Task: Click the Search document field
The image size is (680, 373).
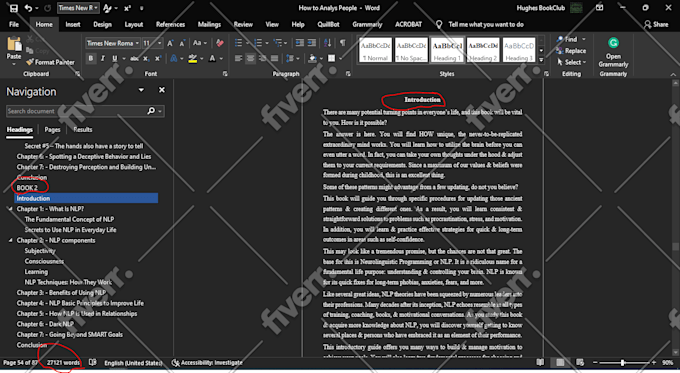Action: point(76,111)
